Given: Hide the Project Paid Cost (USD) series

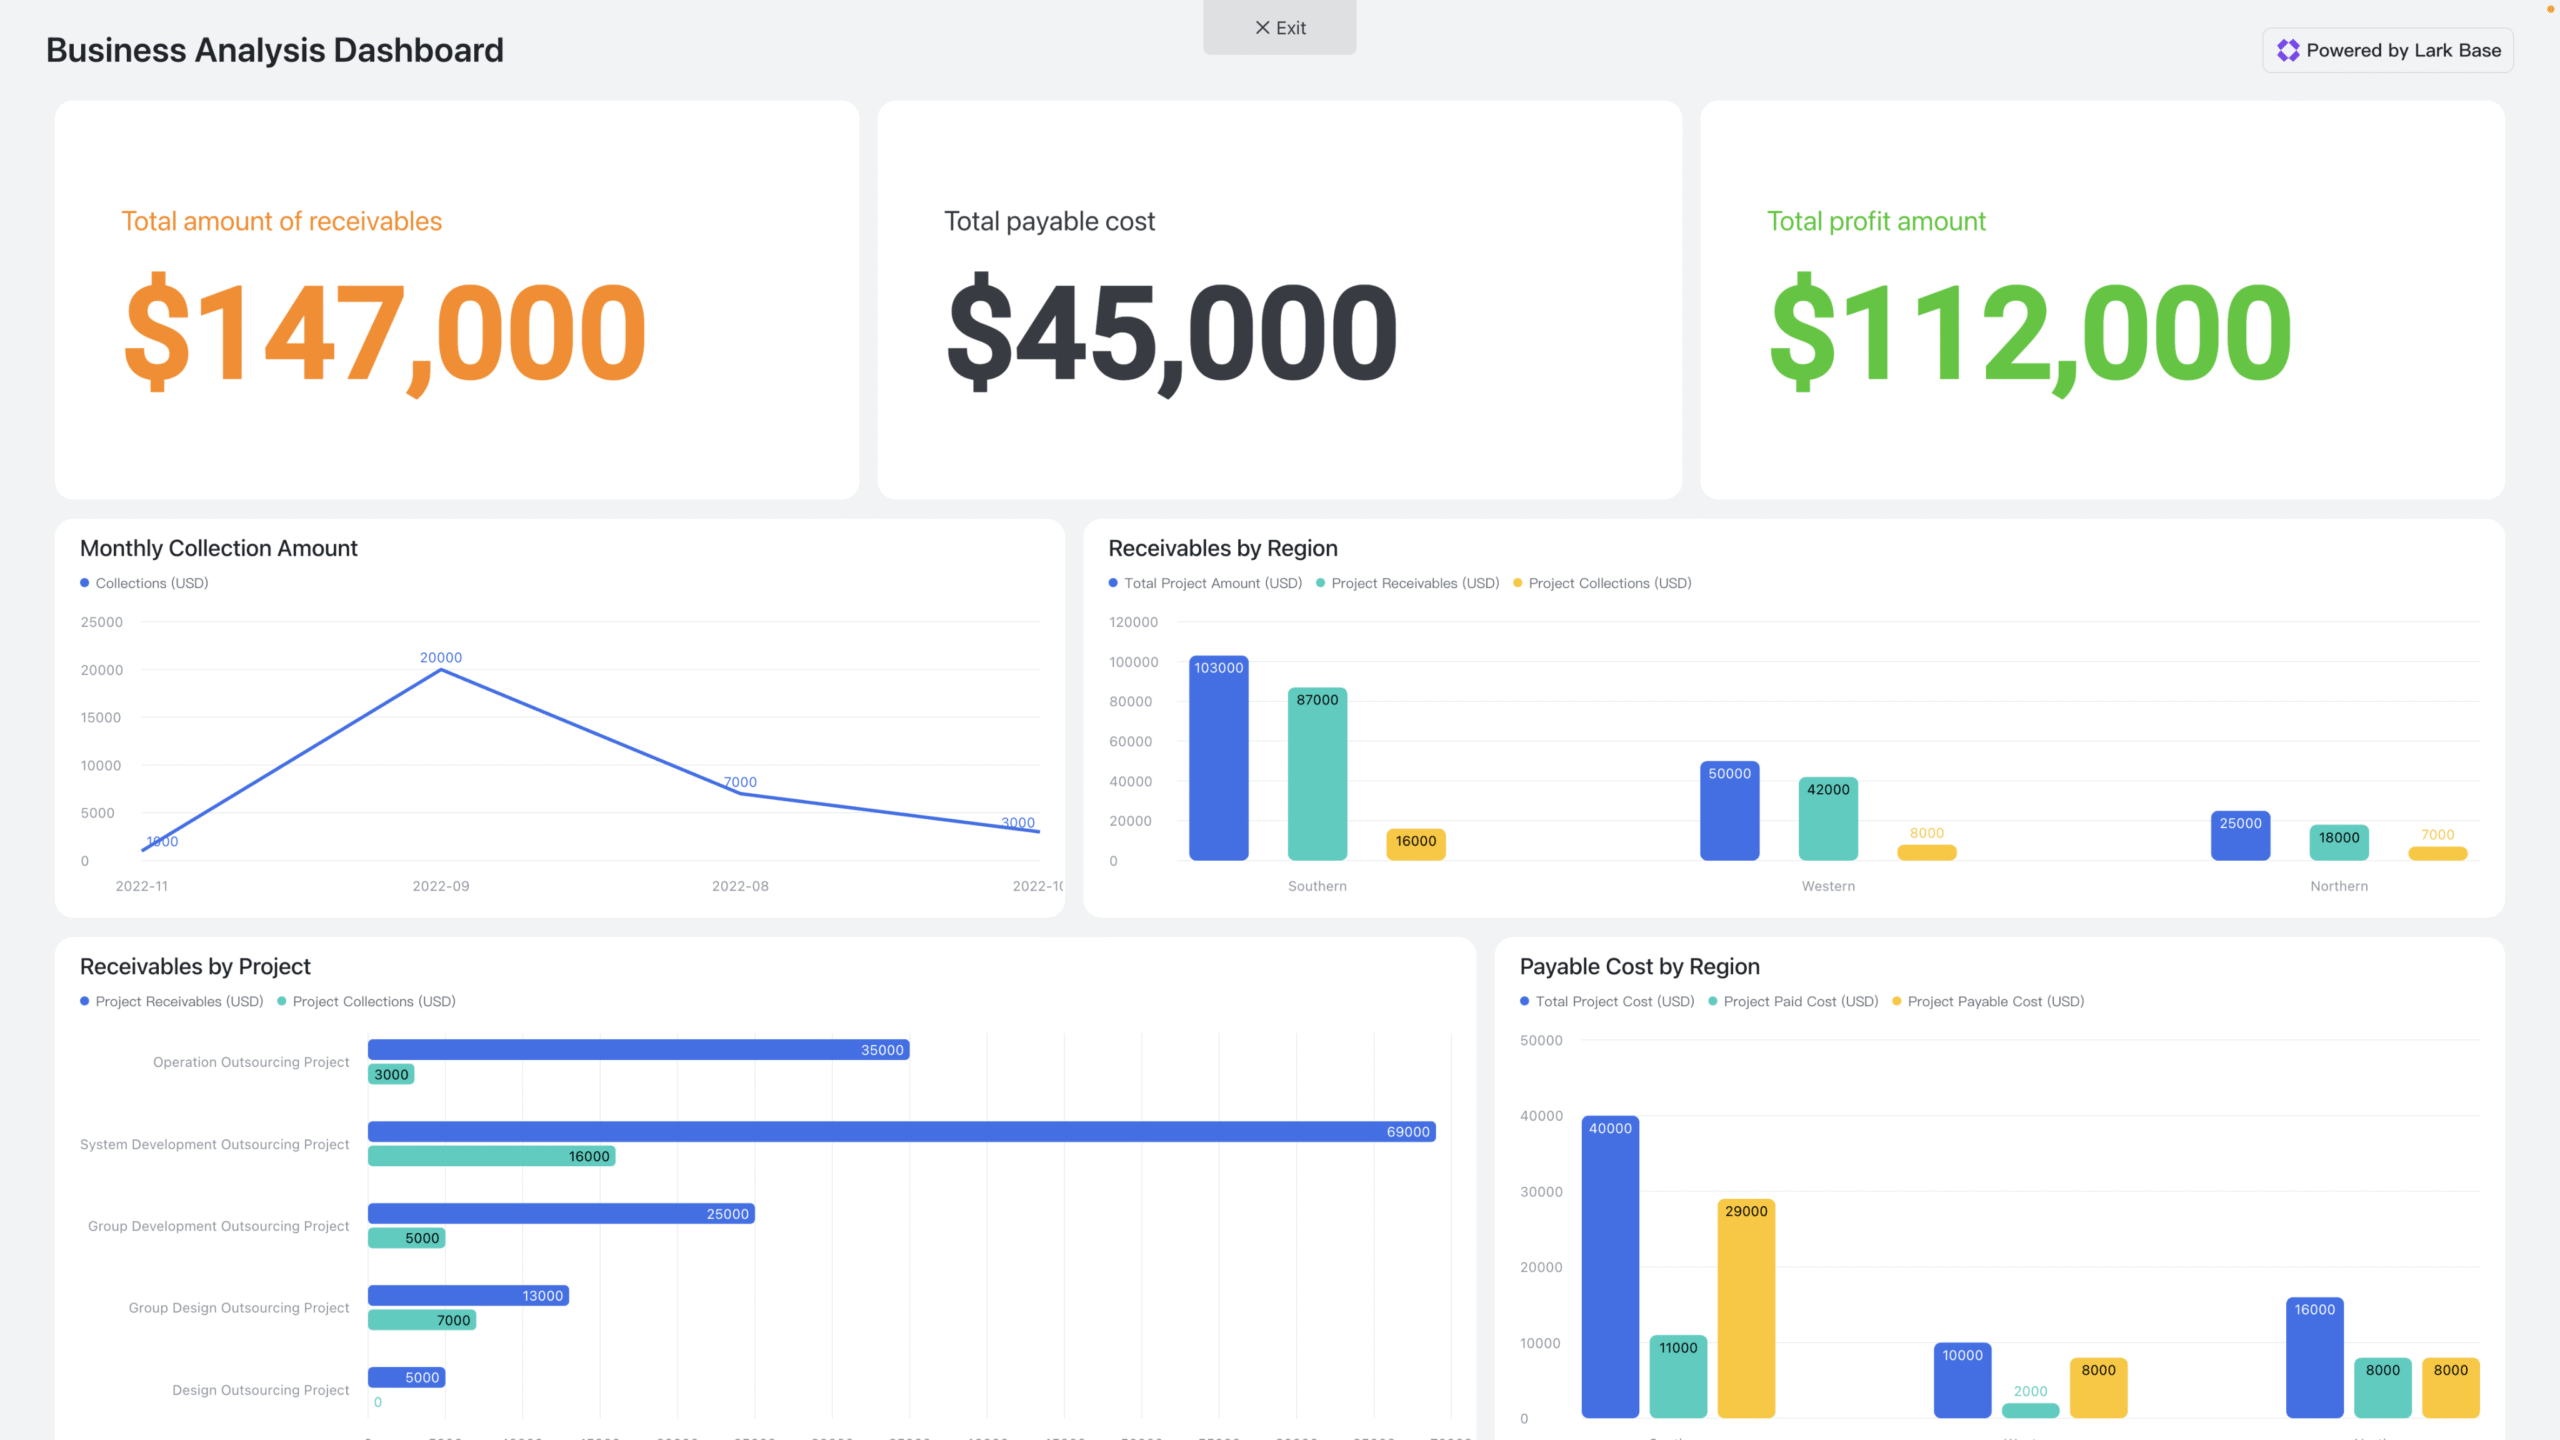Looking at the screenshot, I should pos(1800,1001).
